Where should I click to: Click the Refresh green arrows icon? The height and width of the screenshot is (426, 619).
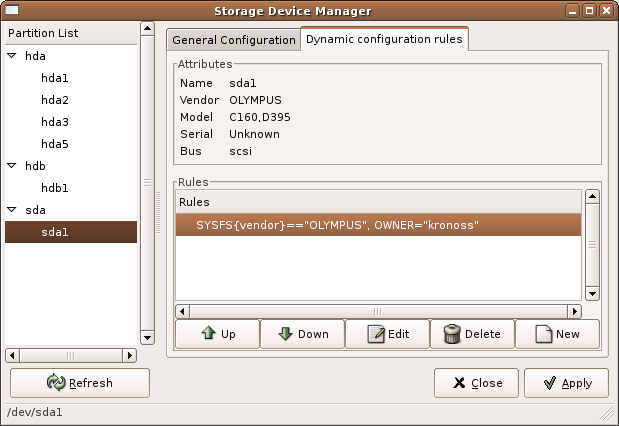(56, 383)
